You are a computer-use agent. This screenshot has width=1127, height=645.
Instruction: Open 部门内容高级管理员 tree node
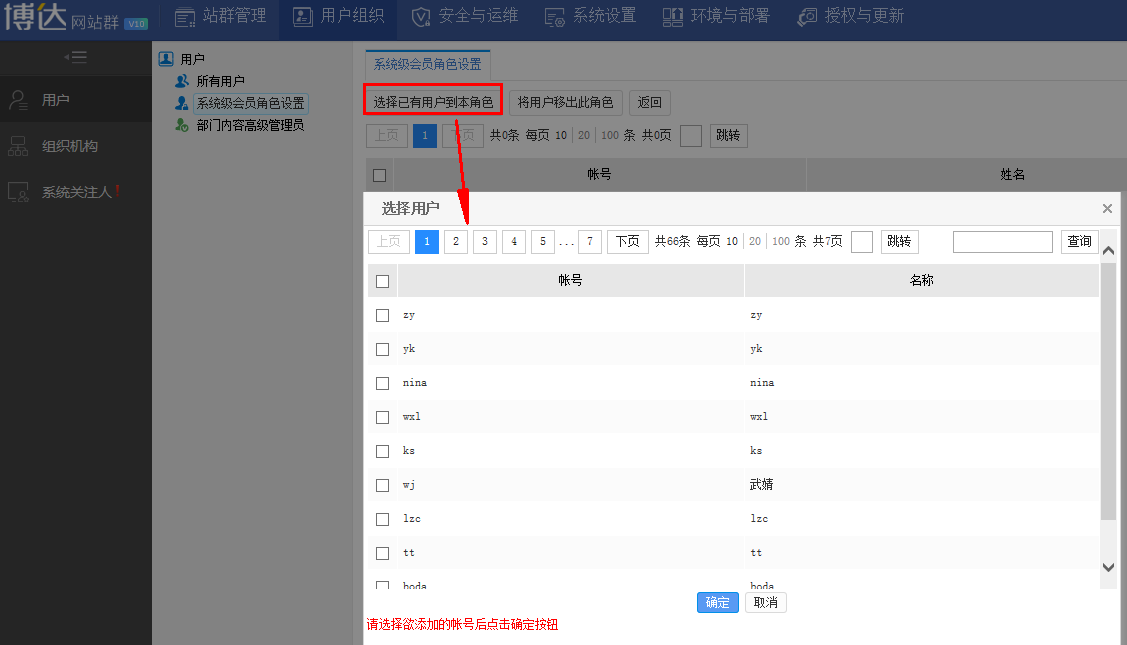tap(250, 125)
